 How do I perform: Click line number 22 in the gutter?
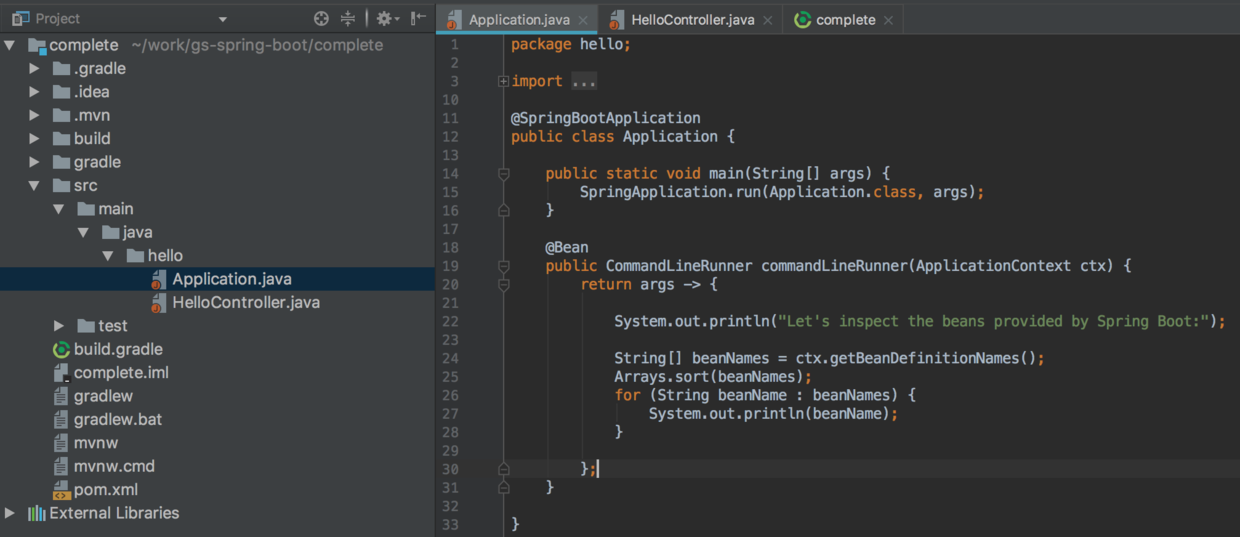(450, 321)
